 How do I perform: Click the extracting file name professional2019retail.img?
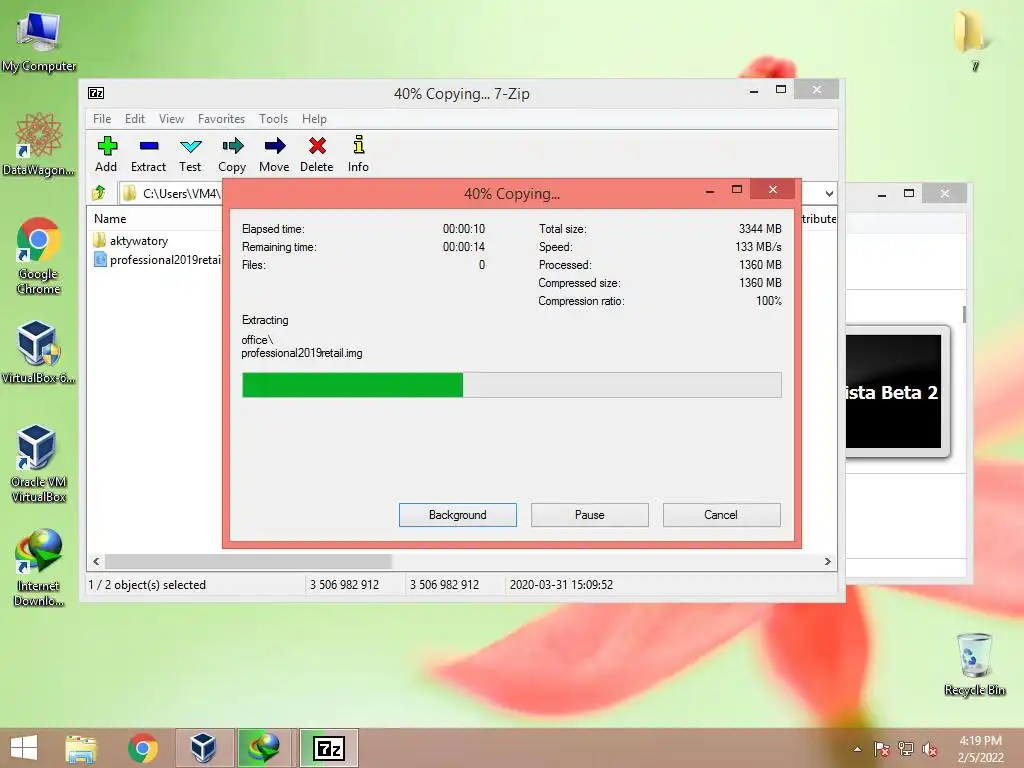[x=302, y=353]
